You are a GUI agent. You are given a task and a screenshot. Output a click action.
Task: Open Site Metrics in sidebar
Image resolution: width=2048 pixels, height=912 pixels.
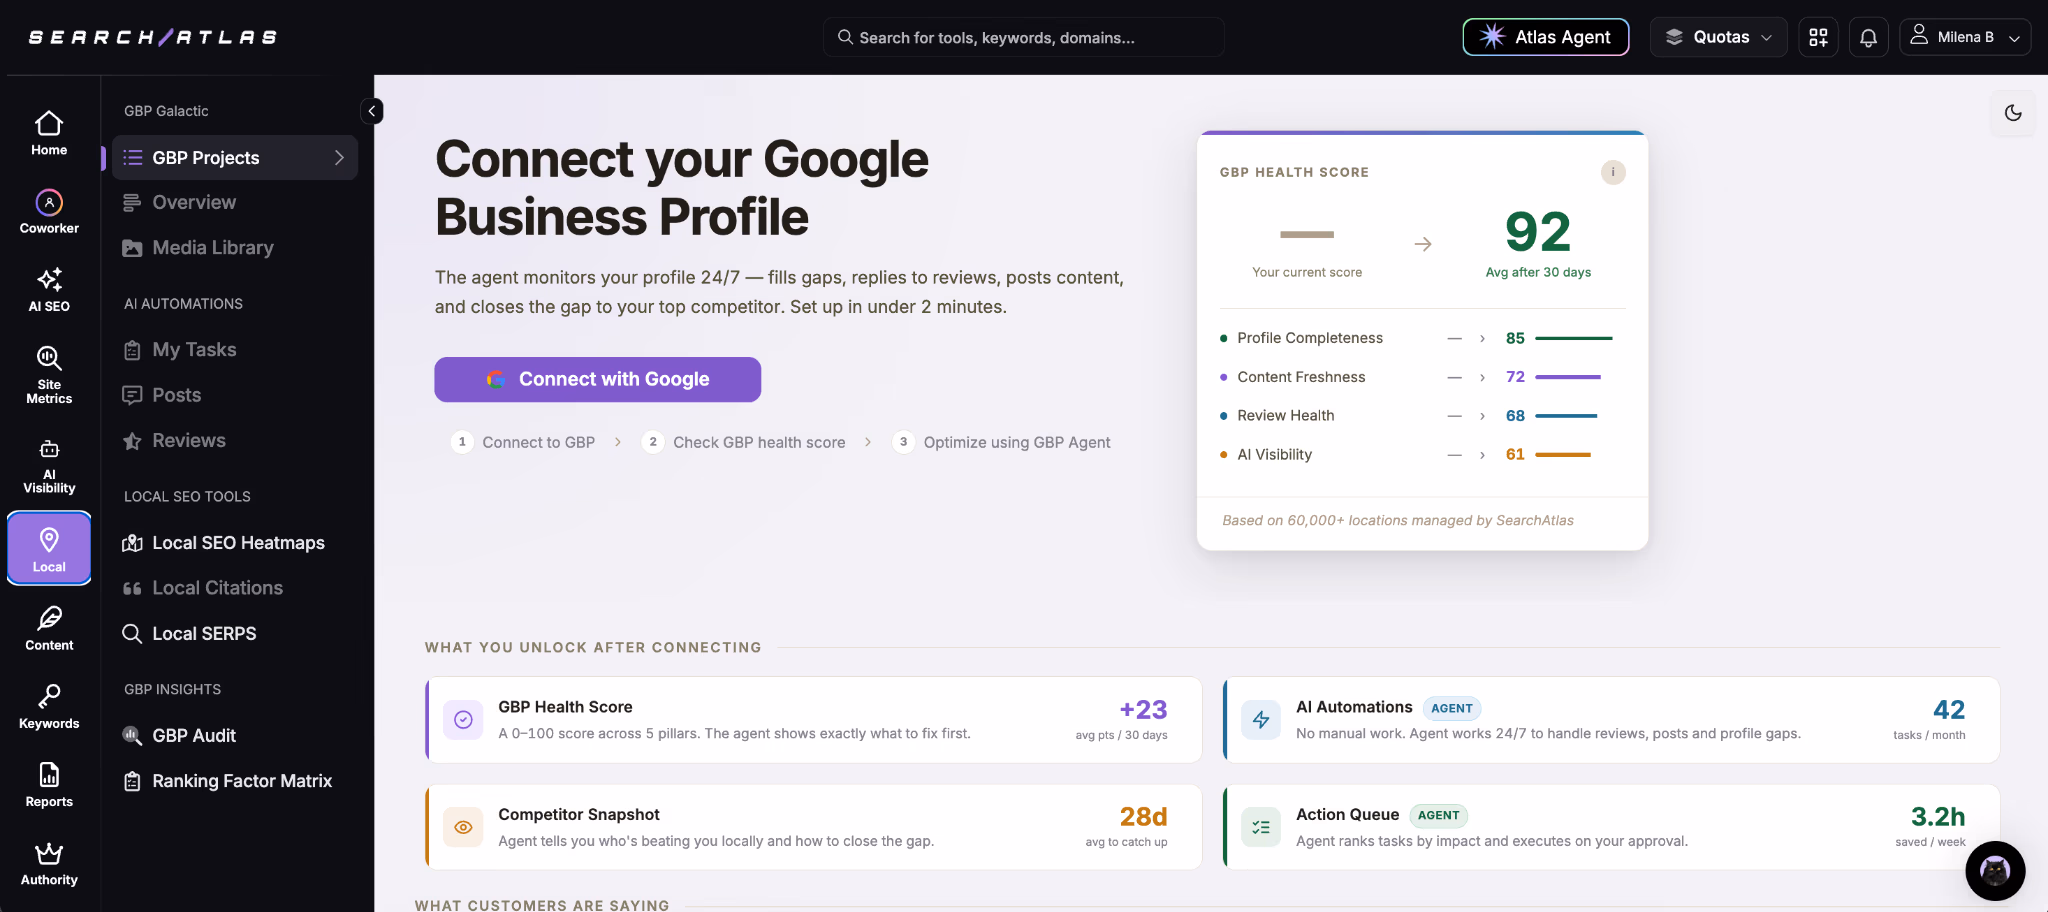[49, 375]
